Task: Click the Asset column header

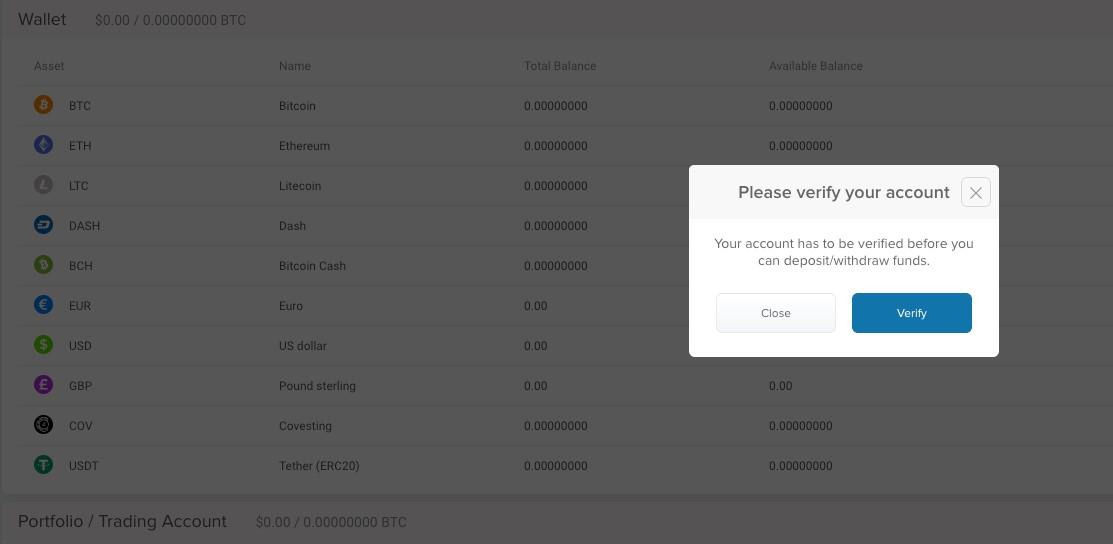Action: tap(49, 66)
